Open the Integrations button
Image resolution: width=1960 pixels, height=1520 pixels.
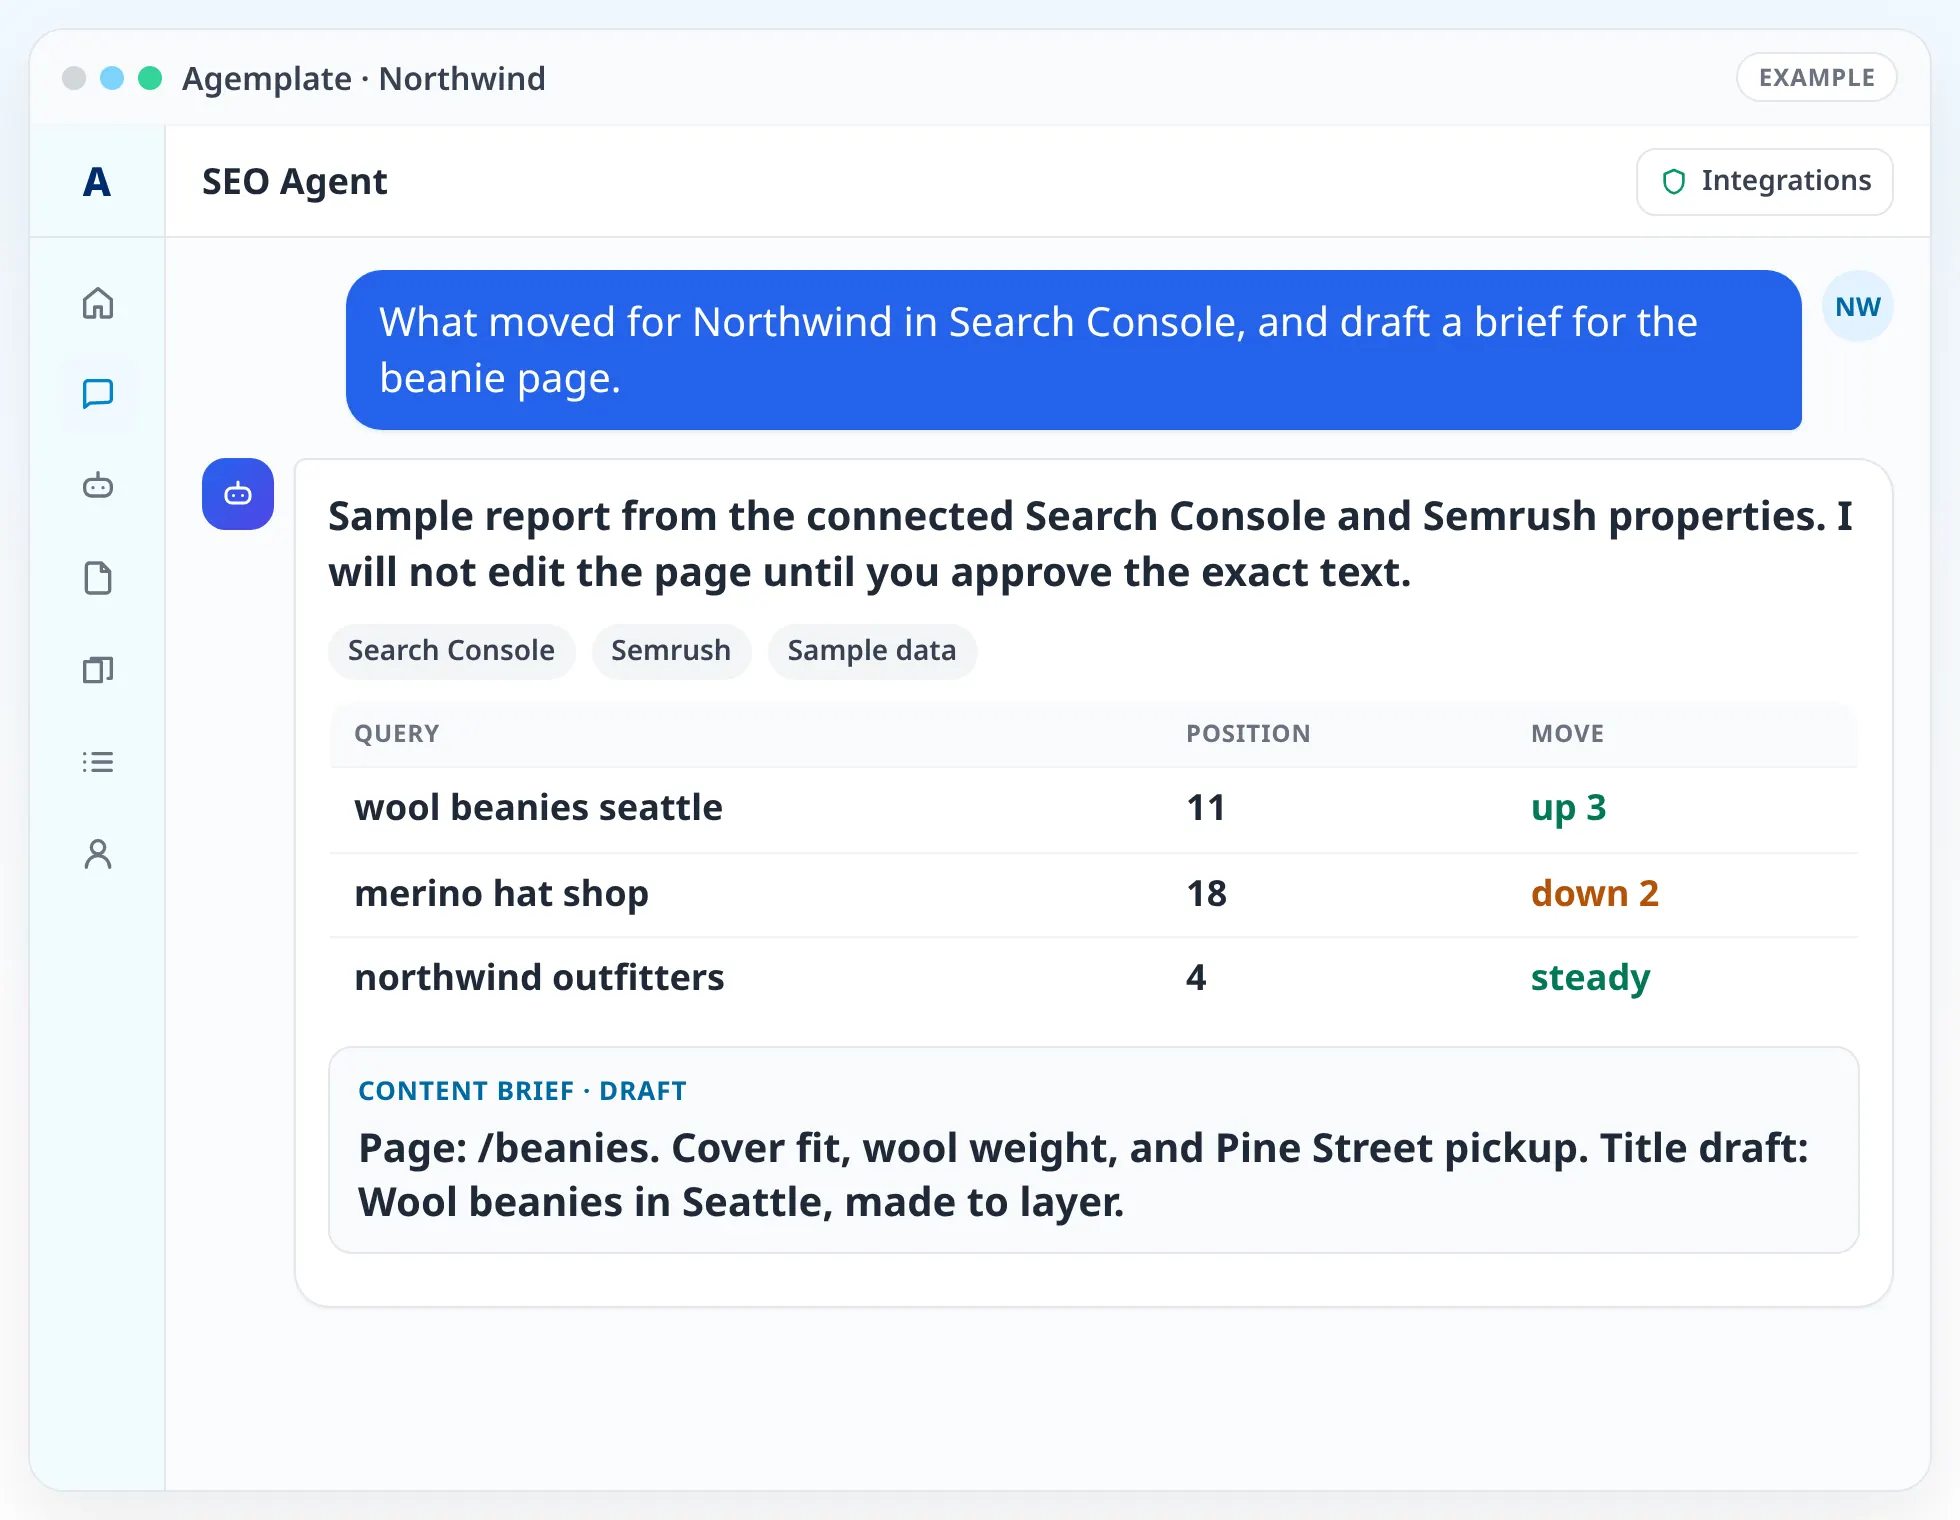pyautogui.click(x=1765, y=181)
